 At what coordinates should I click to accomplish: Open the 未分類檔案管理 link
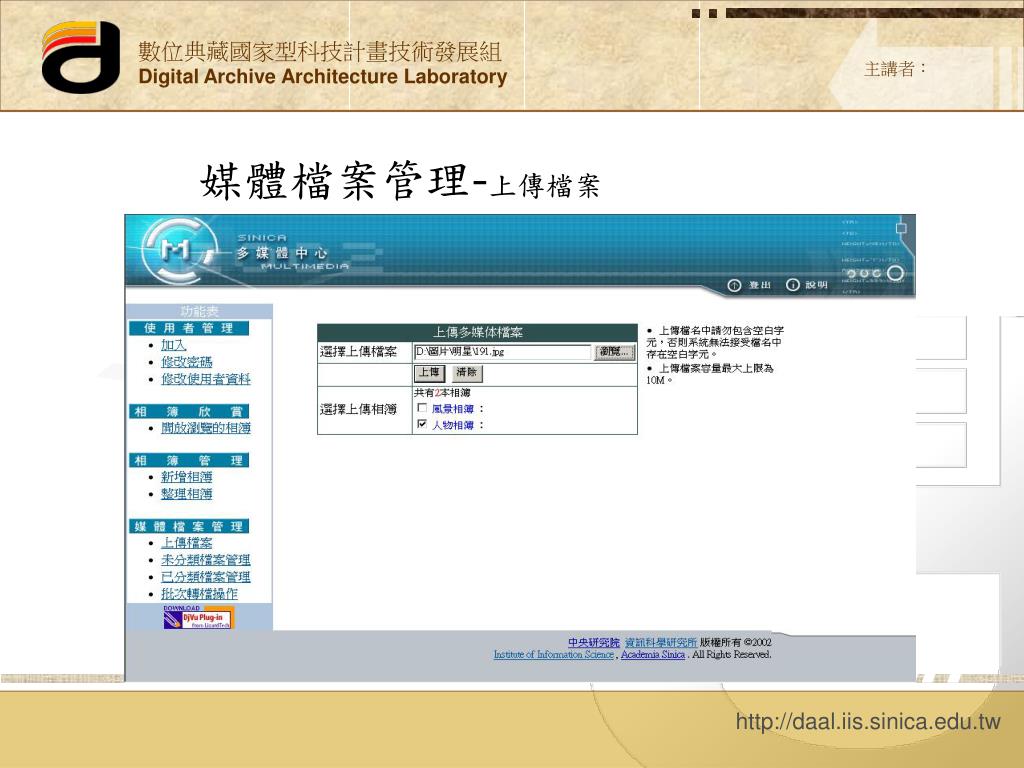(x=206, y=560)
